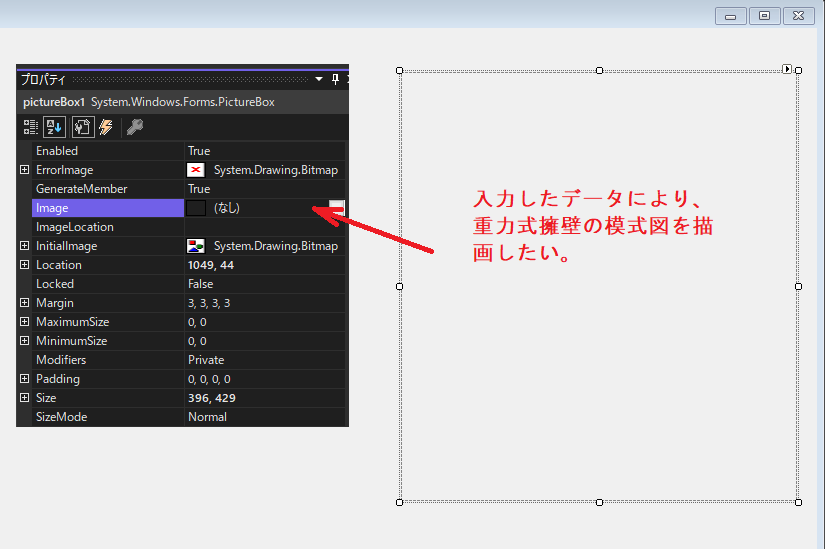Image resolution: width=825 pixels, height=549 pixels.
Task: Select the Image property row
Action: coord(188,208)
